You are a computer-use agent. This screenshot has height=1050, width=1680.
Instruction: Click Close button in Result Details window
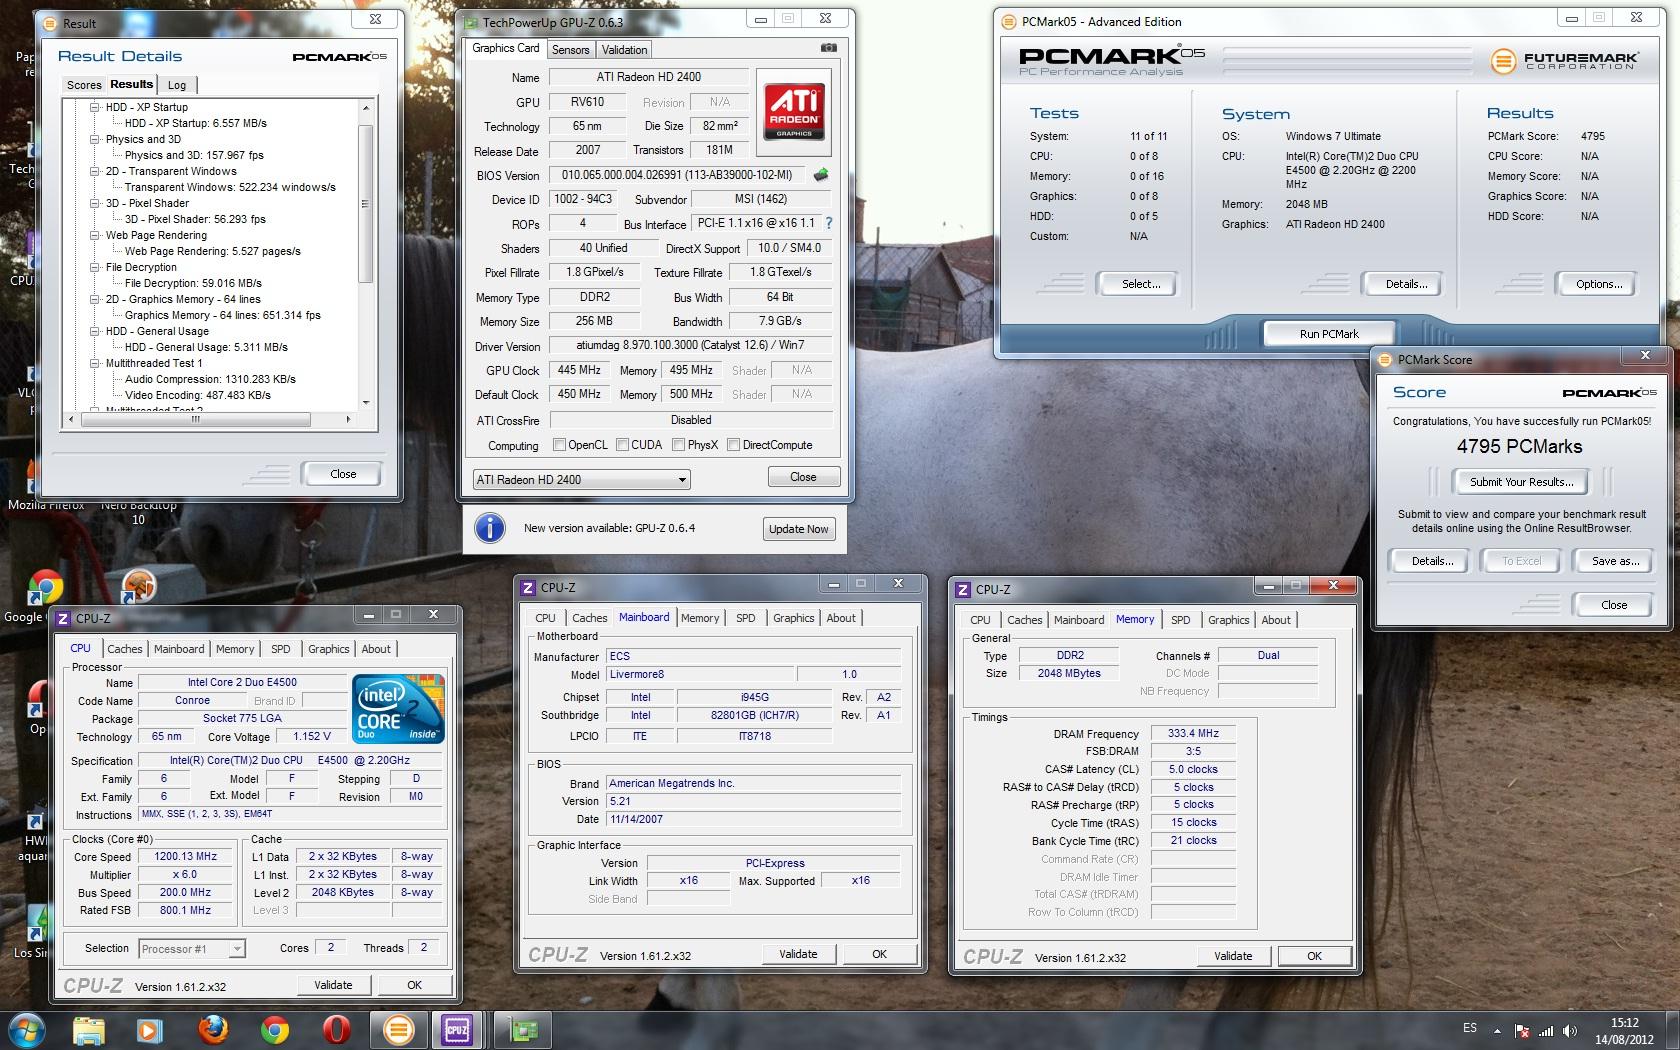pos(343,474)
